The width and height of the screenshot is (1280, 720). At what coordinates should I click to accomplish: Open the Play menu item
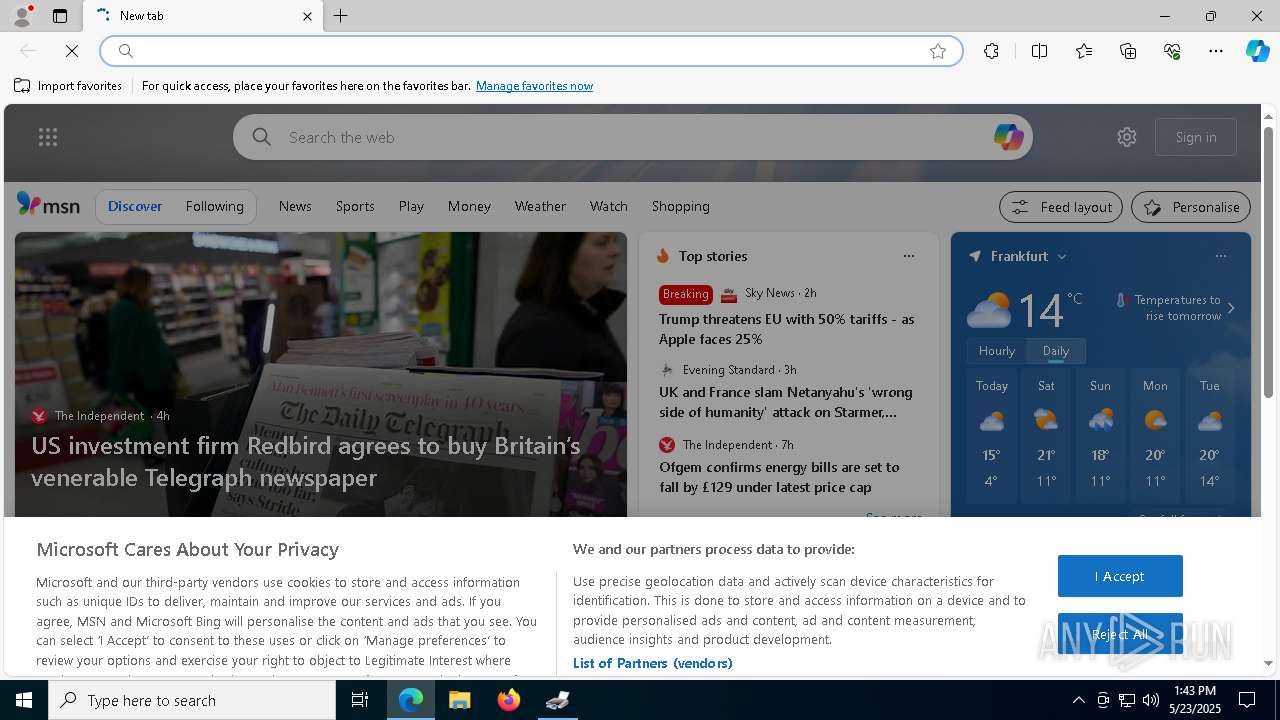tap(411, 206)
